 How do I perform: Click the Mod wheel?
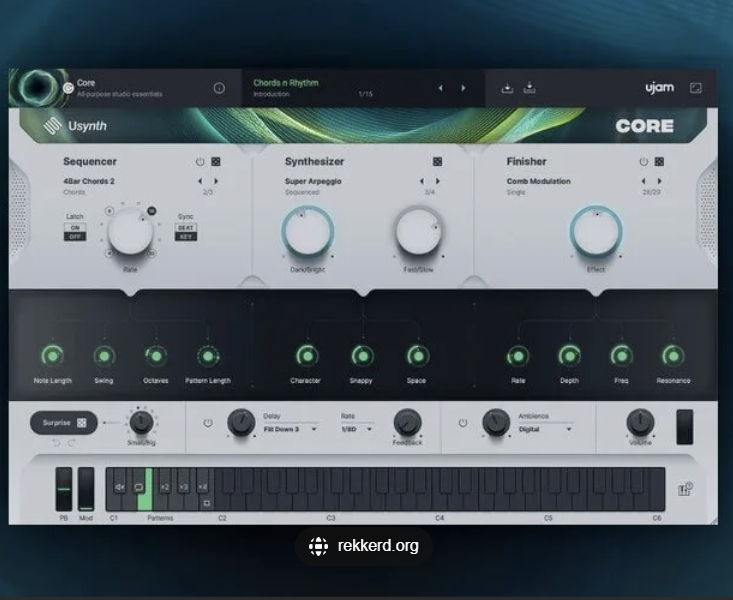(86, 489)
